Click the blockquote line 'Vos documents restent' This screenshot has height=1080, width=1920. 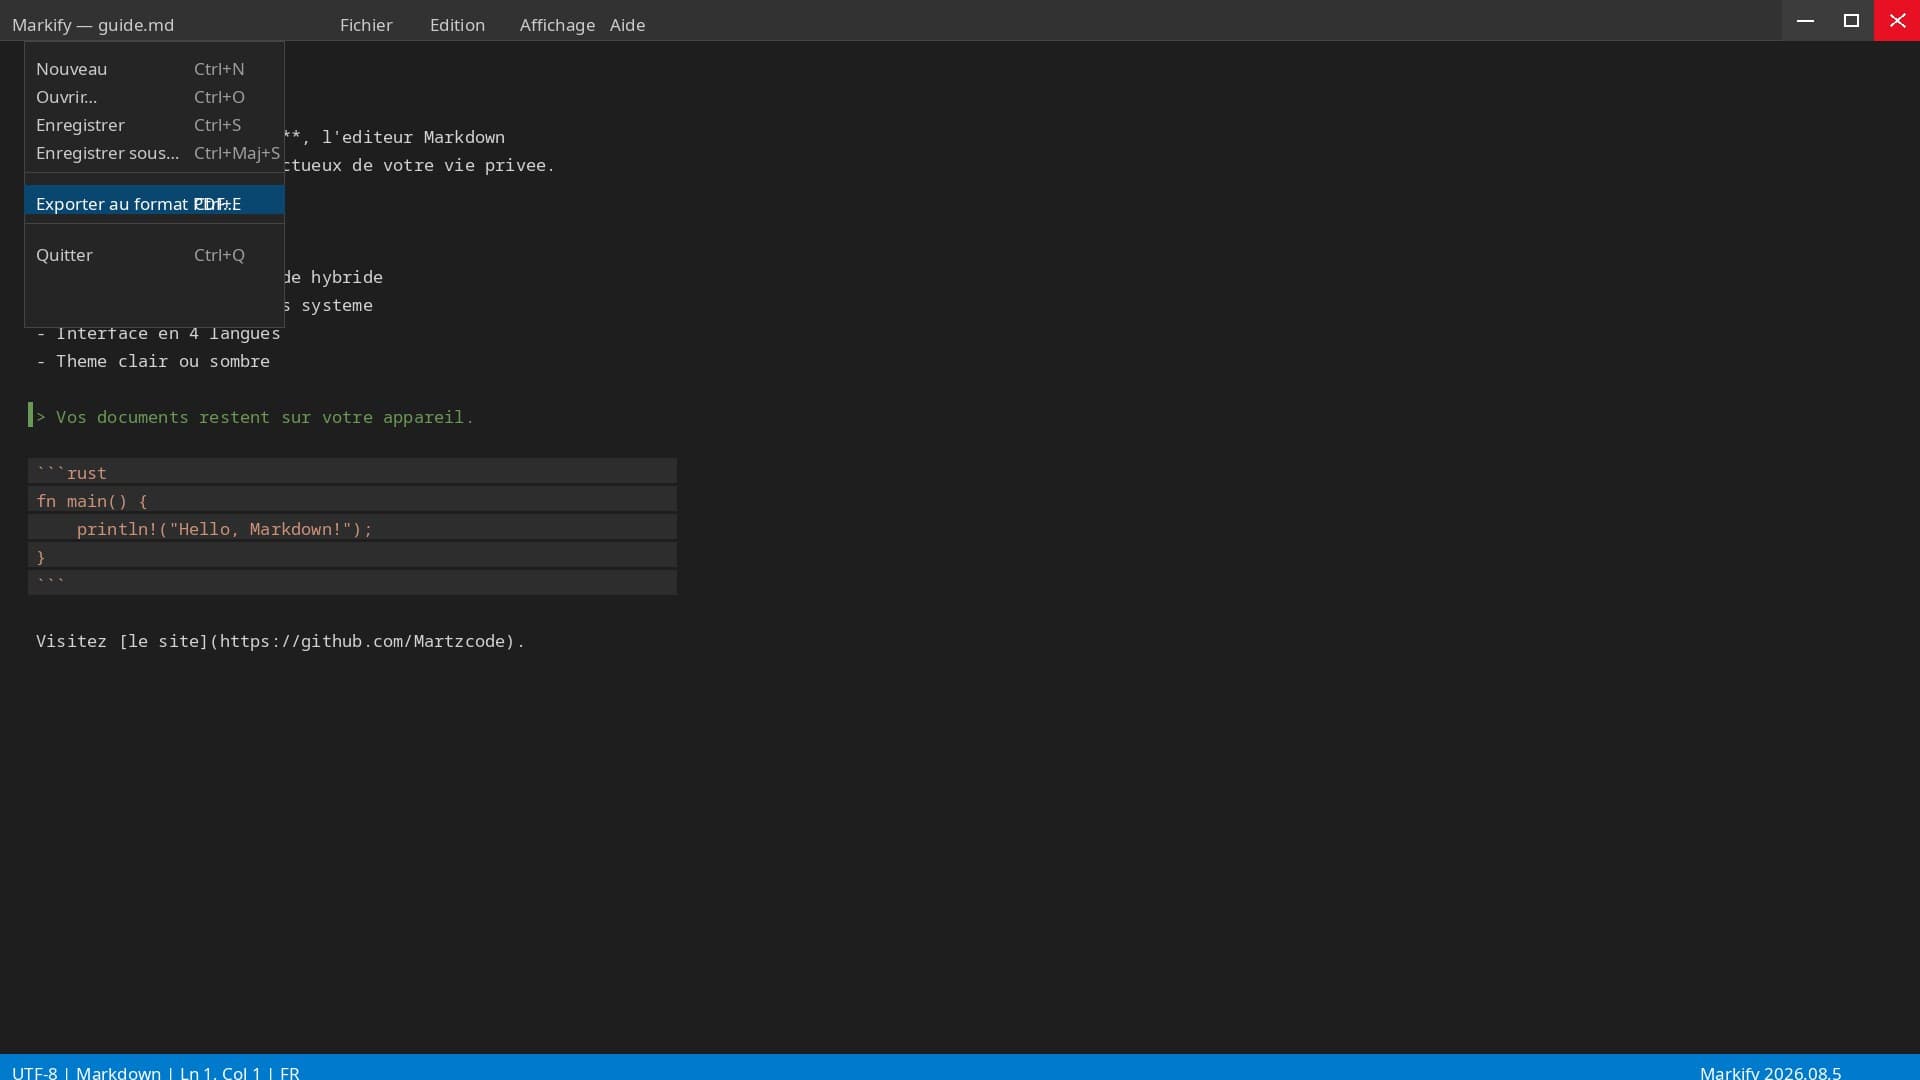click(255, 417)
